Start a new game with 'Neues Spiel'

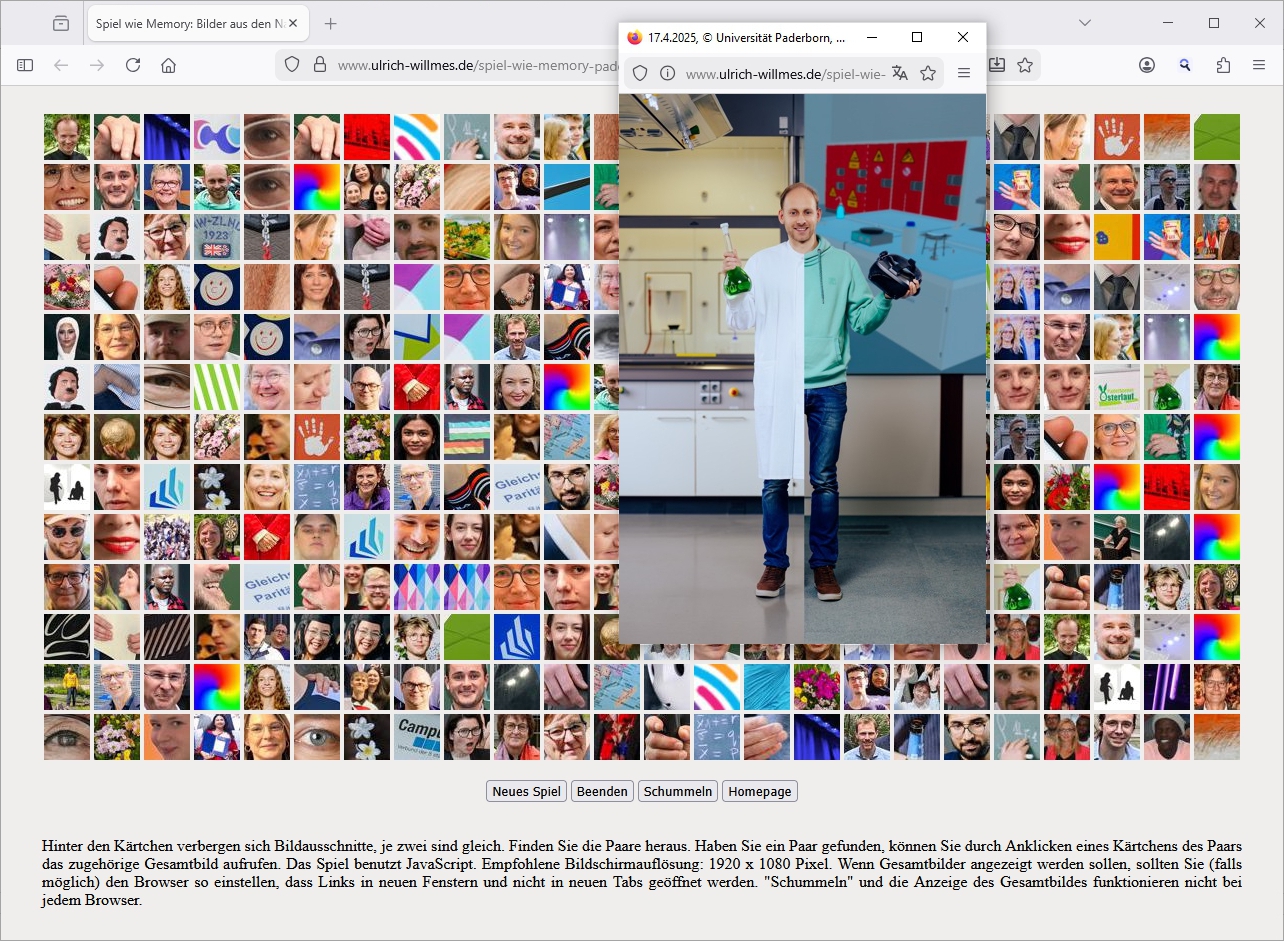(527, 791)
